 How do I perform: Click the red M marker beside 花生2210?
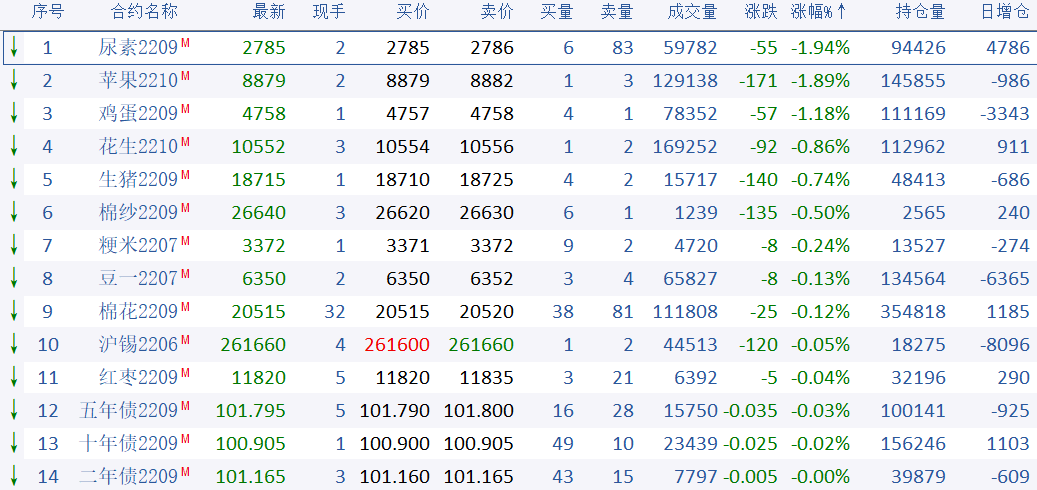(x=186, y=142)
